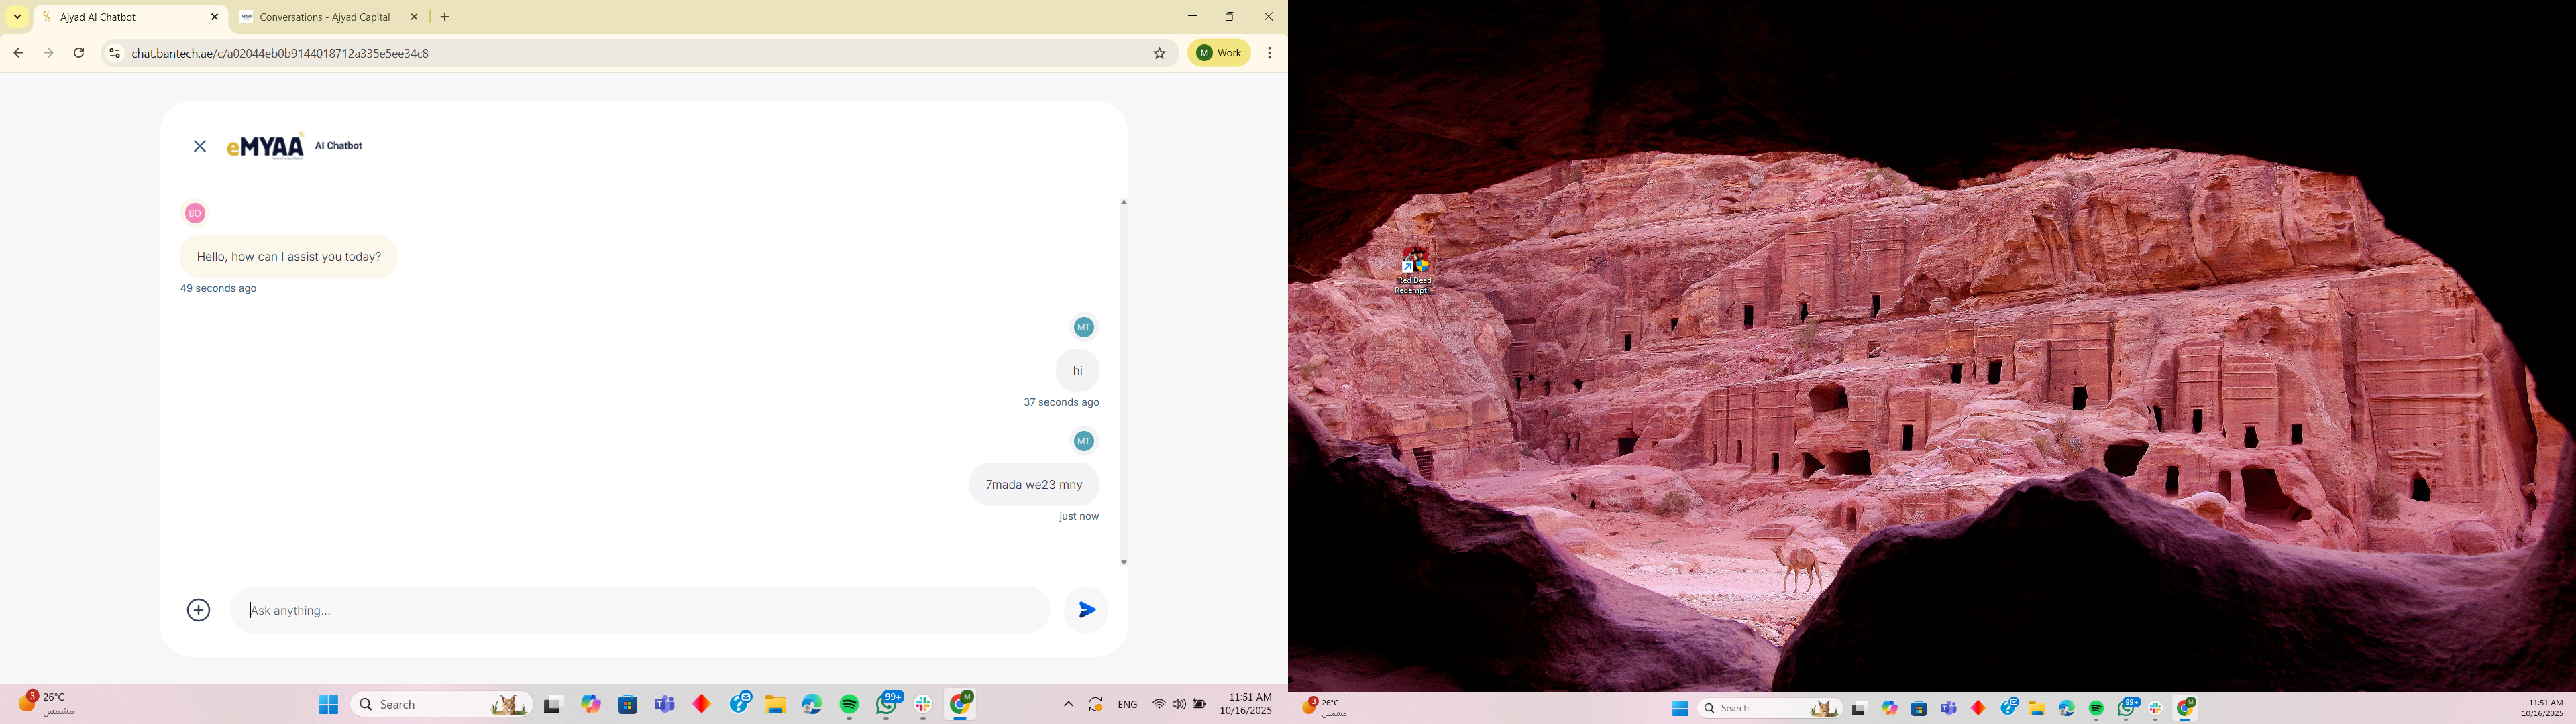2576x724 pixels.
Task: Click the ENG language indicator in taskbar
Action: [1127, 704]
